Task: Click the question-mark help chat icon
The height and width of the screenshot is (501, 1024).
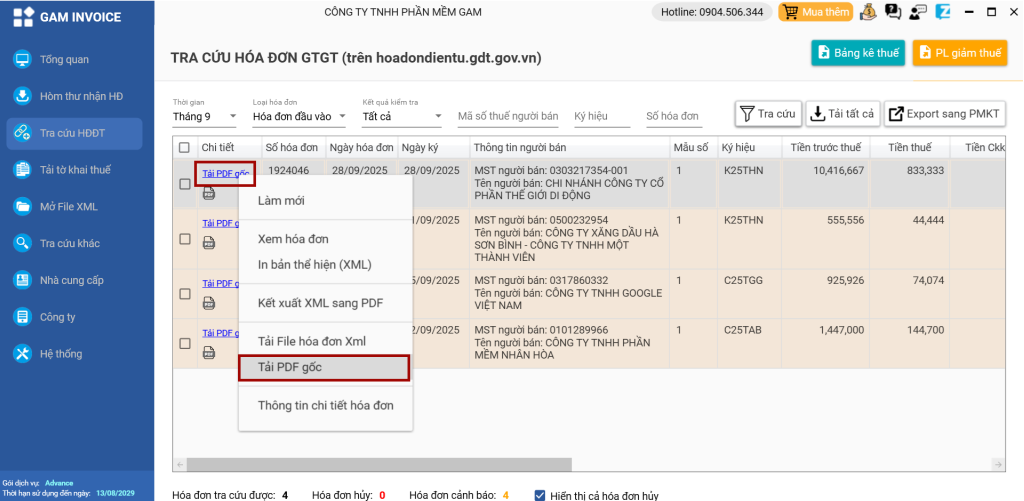Action: point(892,12)
